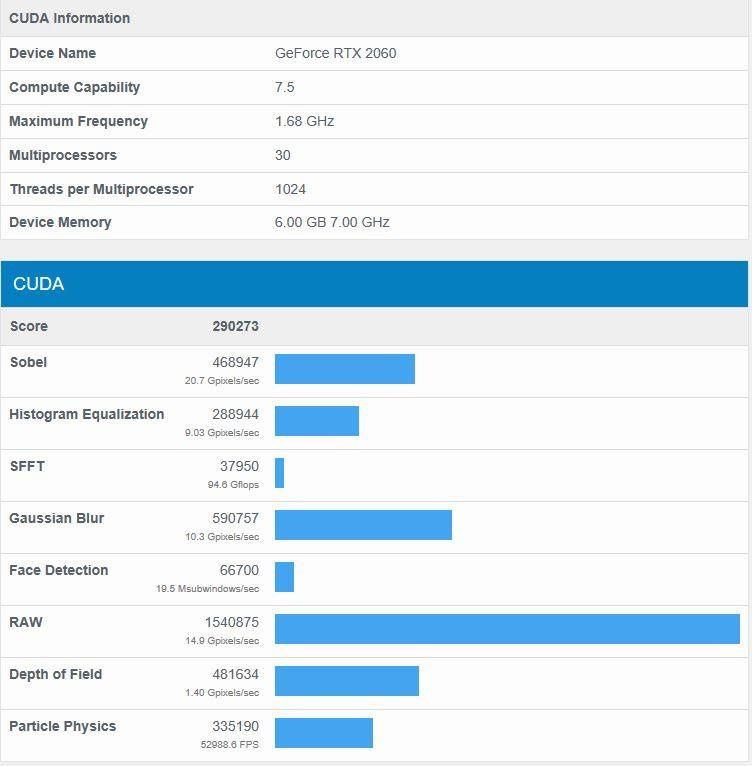752x766 pixels.
Task: Select the RAW score 1540875
Action: tap(231, 622)
